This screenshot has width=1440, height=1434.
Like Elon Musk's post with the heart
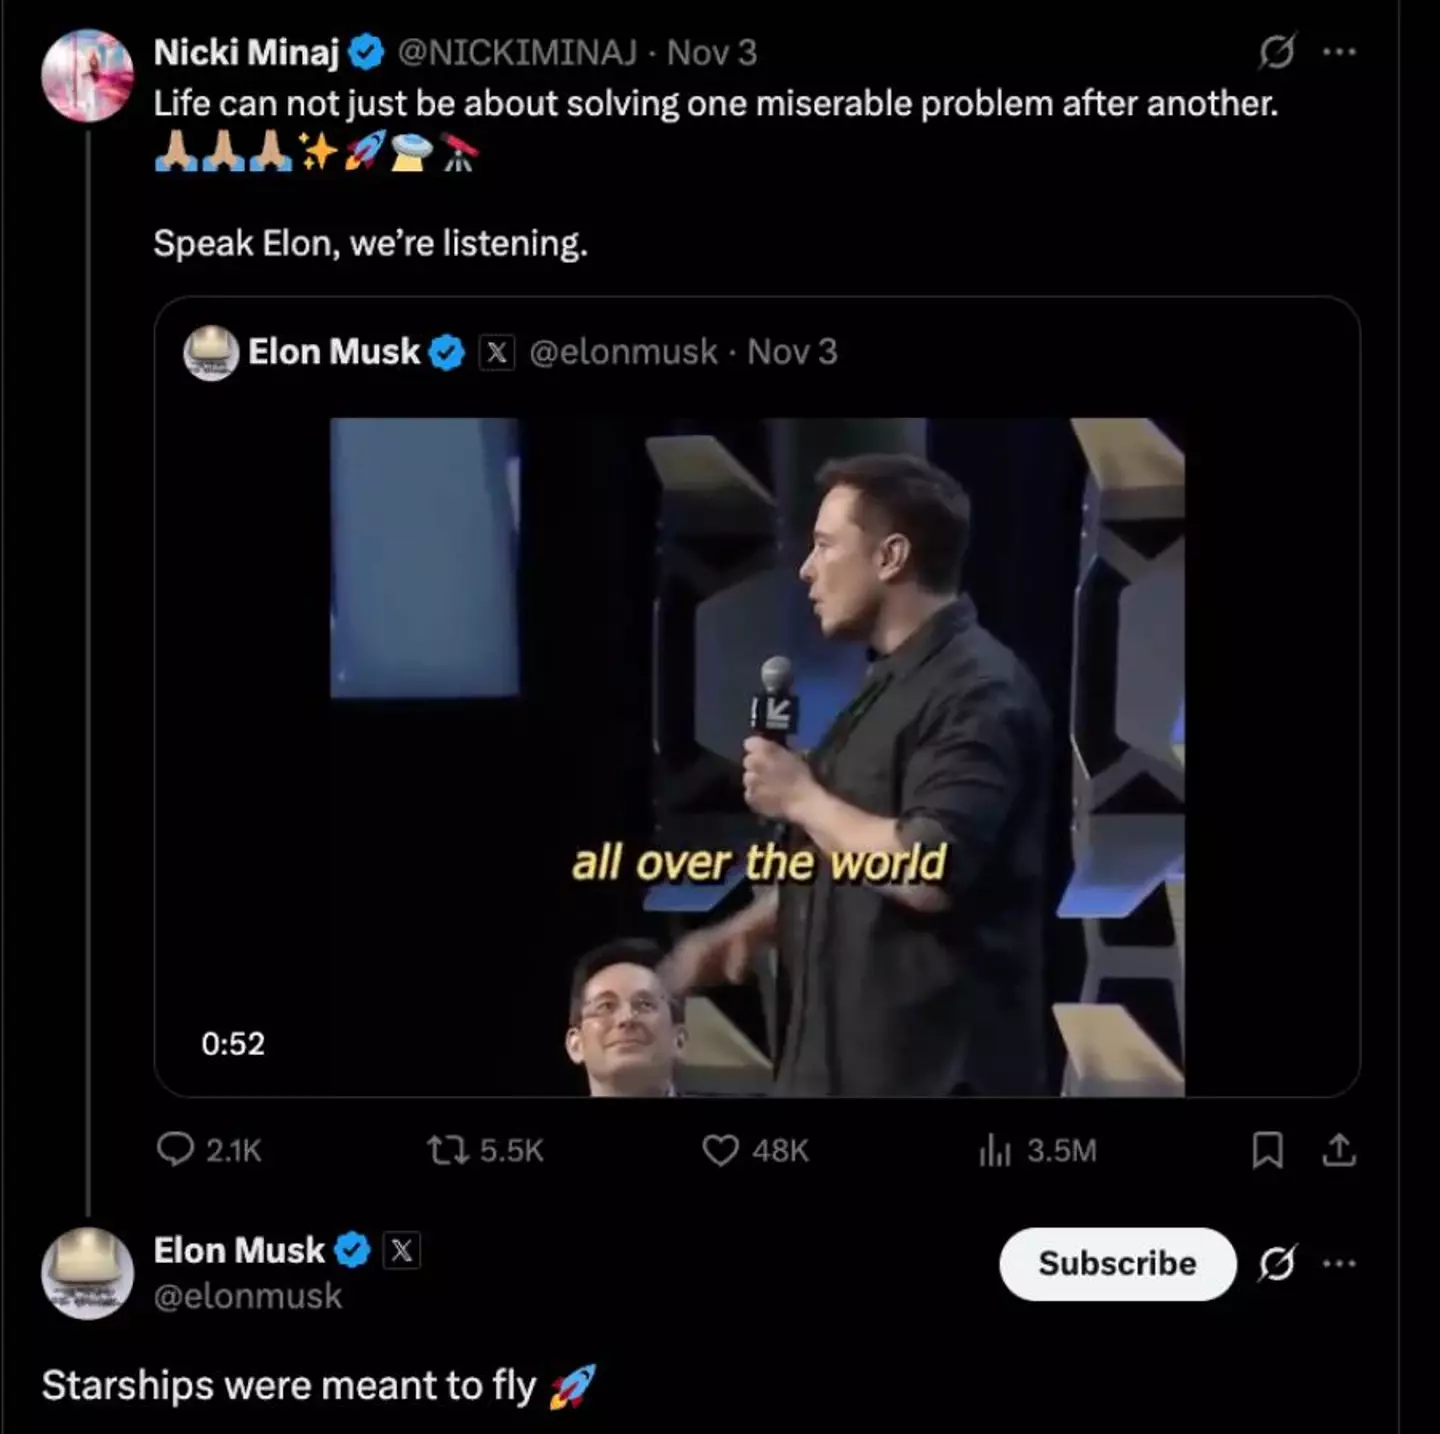click(x=722, y=1151)
